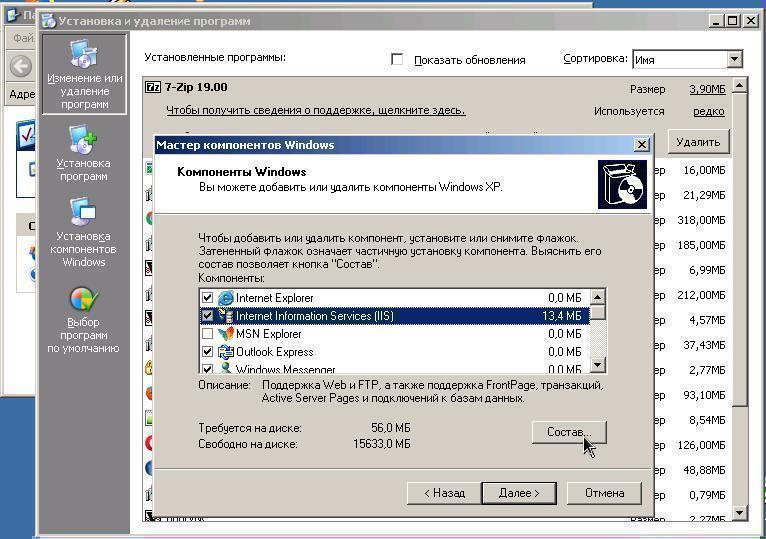This screenshot has width=766, height=539.
Task: Click Add/Remove Programs title bar icon
Action: (x=49, y=21)
